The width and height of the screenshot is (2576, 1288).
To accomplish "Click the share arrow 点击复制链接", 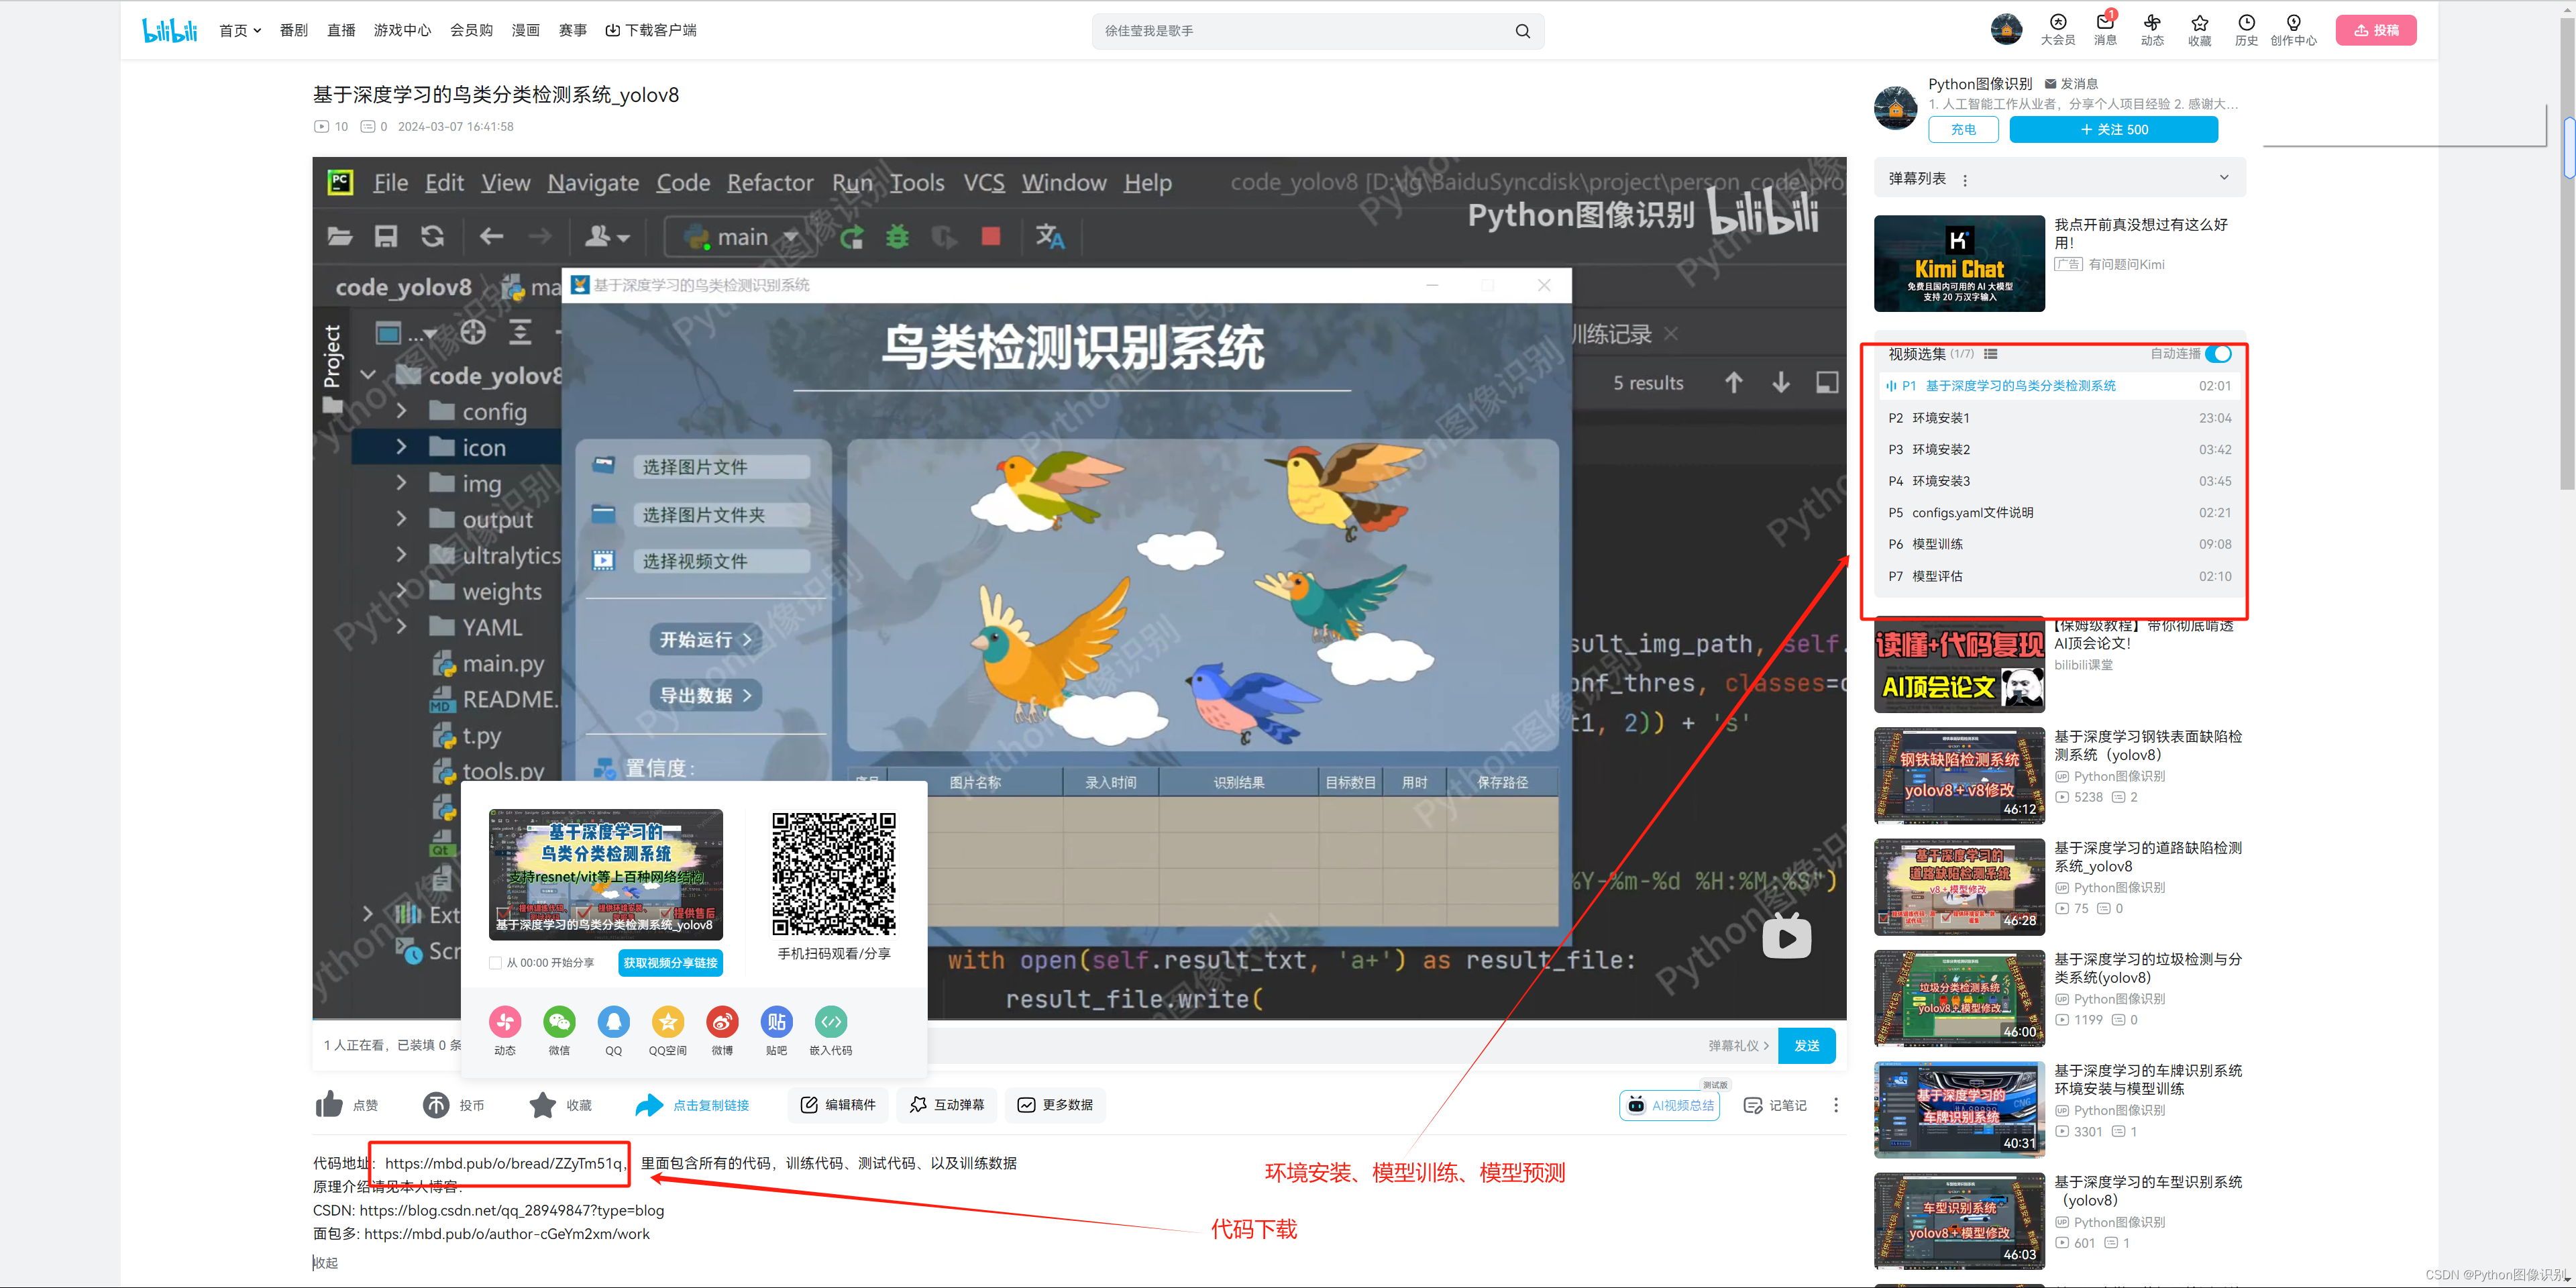I will (x=649, y=1104).
